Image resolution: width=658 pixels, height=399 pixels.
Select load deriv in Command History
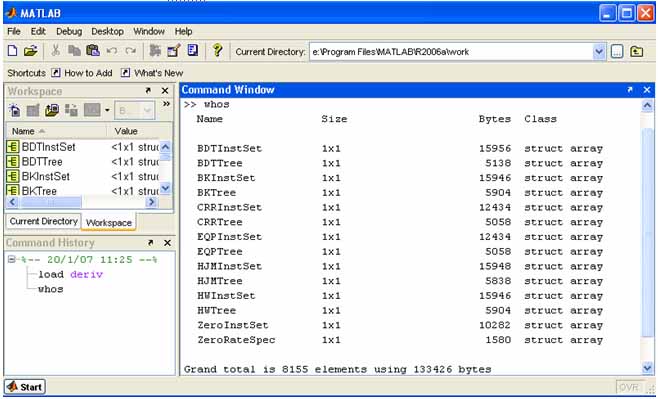point(70,274)
